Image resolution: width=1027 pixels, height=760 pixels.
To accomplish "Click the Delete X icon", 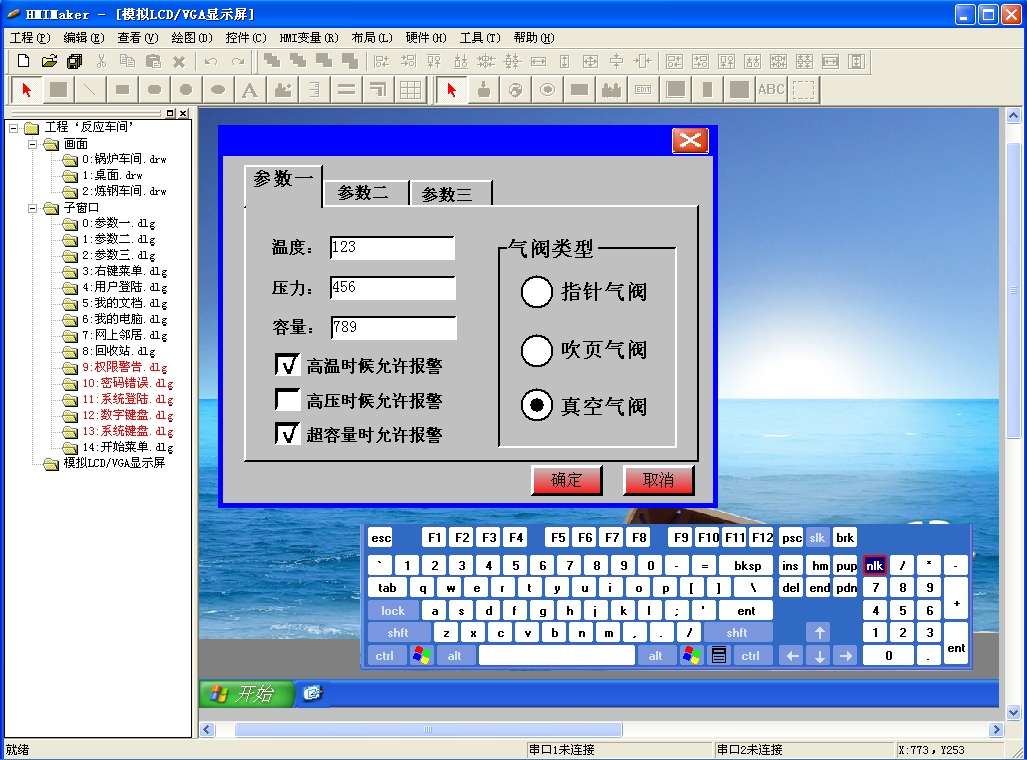I will click(x=179, y=61).
